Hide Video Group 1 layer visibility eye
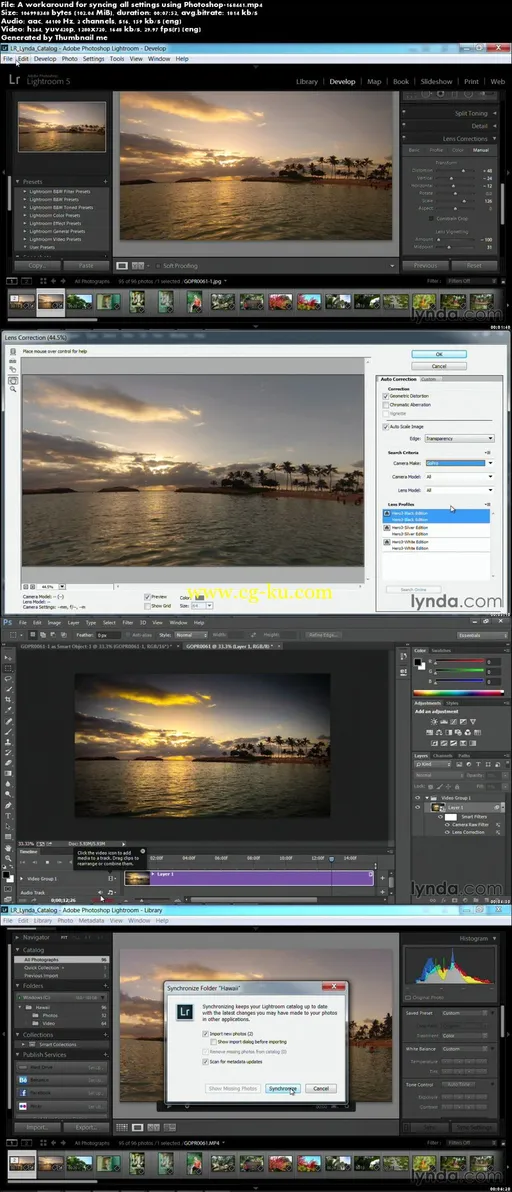The height and width of the screenshot is (1192, 512). point(417,797)
